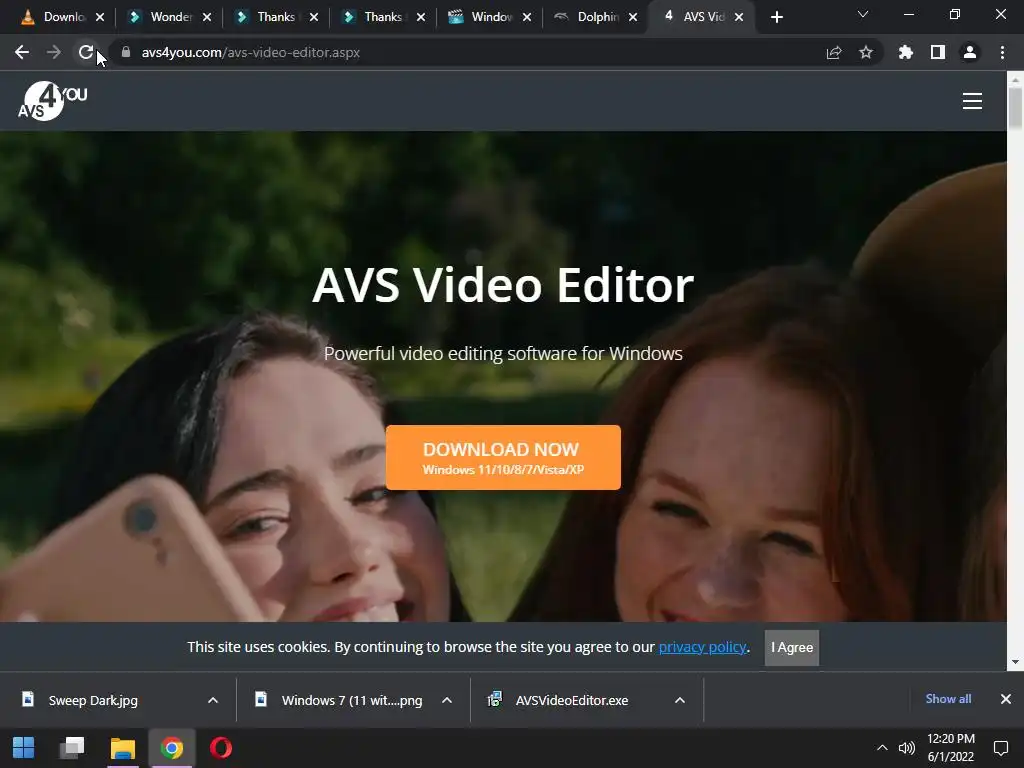Expand options for Windows 7 png download

click(x=447, y=700)
